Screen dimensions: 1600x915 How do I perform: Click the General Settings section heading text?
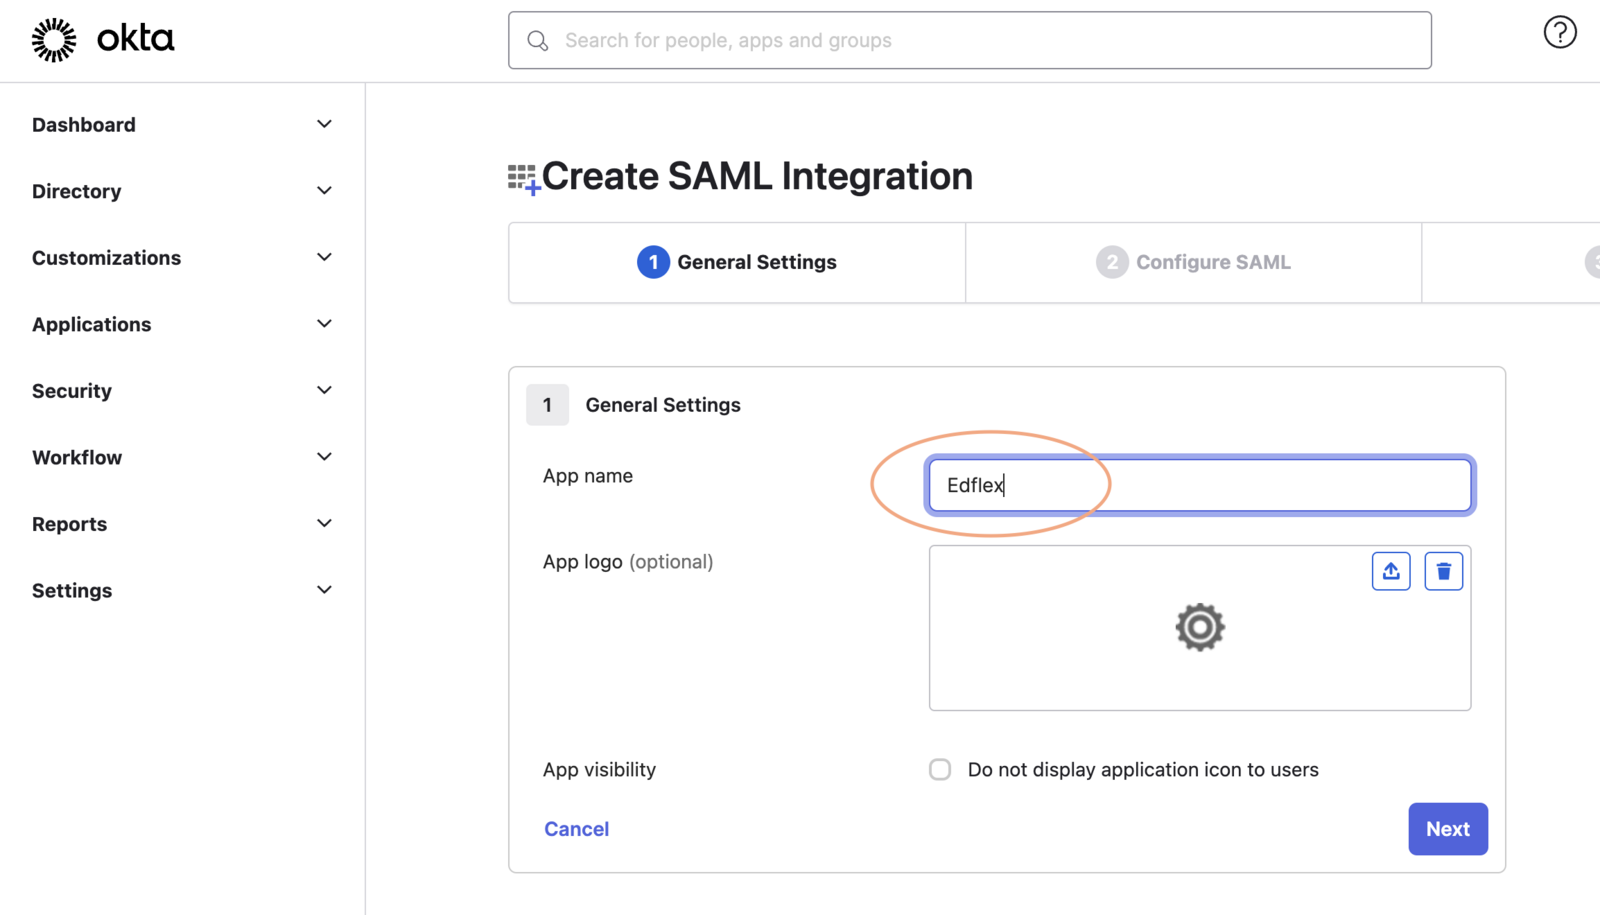coord(663,405)
